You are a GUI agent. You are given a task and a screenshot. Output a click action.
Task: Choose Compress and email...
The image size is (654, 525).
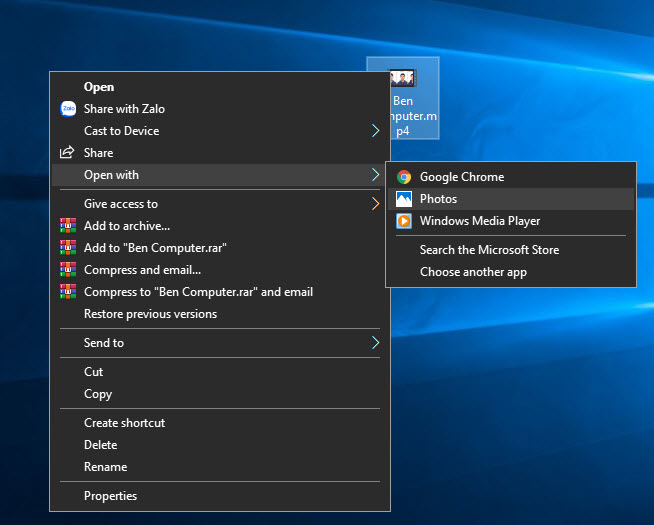[x=220, y=270]
